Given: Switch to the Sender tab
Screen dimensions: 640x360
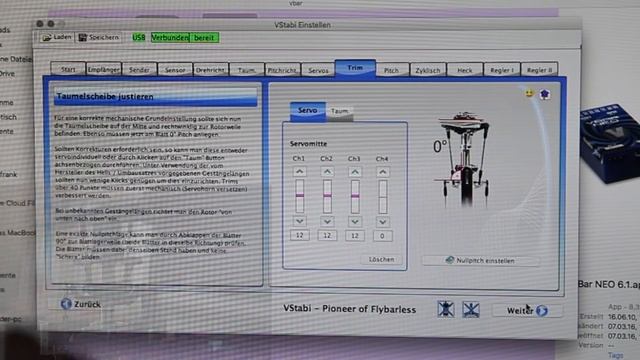Looking at the screenshot, I should pyautogui.click(x=139, y=70).
